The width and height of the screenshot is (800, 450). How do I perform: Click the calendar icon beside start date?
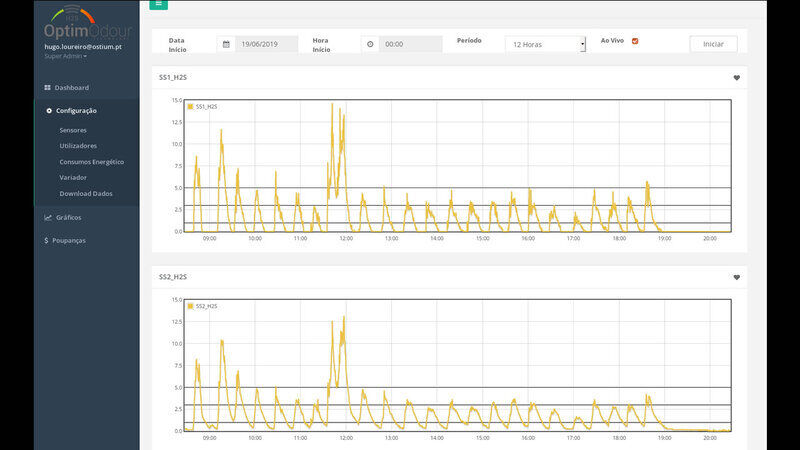pyautogui.click(x=226, y=44)
